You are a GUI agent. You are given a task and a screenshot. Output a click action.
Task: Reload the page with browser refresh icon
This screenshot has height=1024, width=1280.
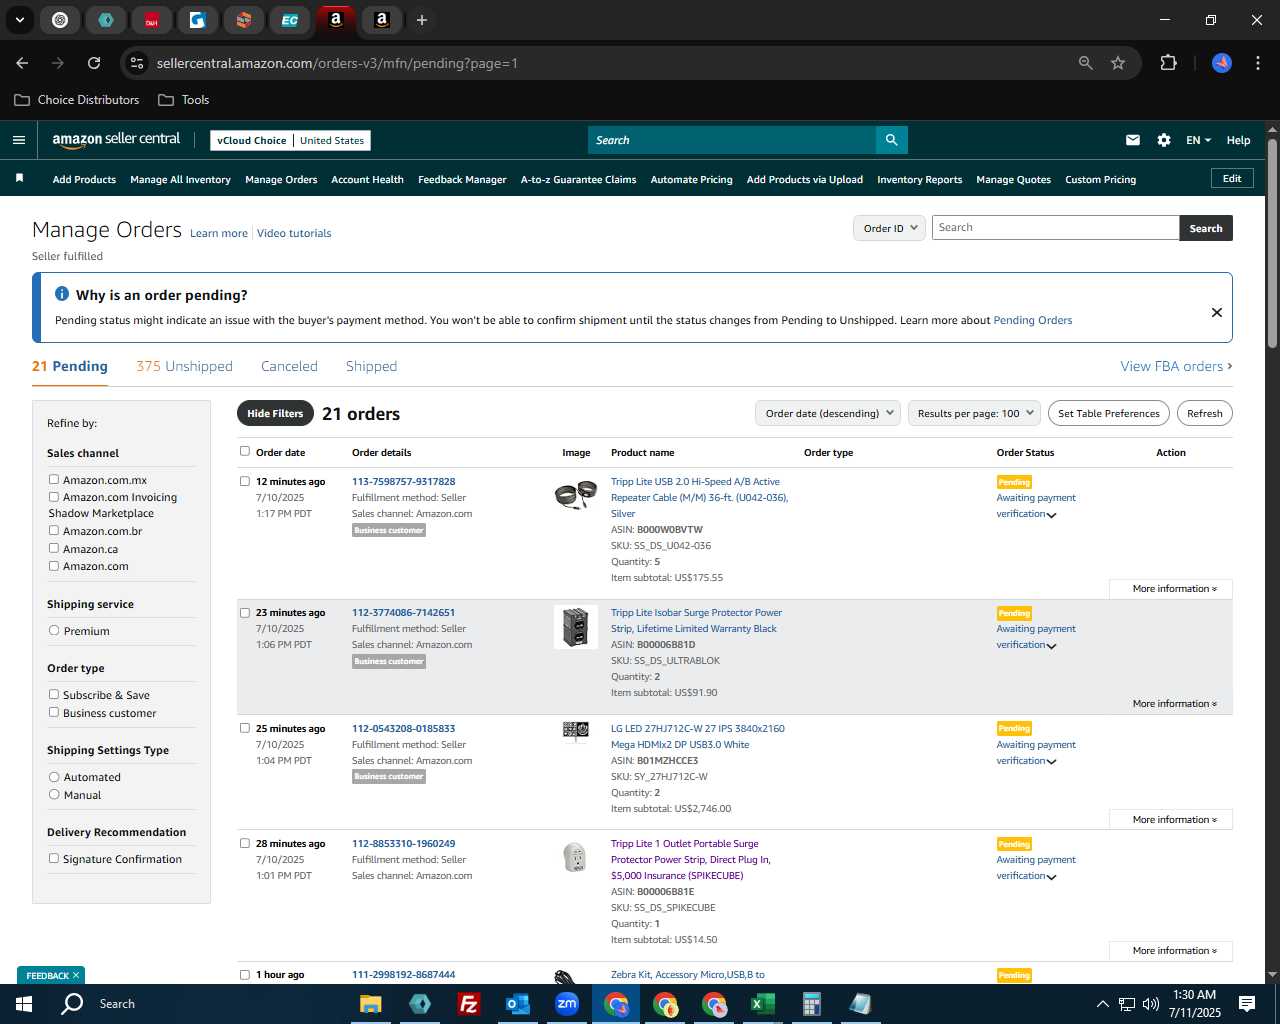(x=94, y=63)
